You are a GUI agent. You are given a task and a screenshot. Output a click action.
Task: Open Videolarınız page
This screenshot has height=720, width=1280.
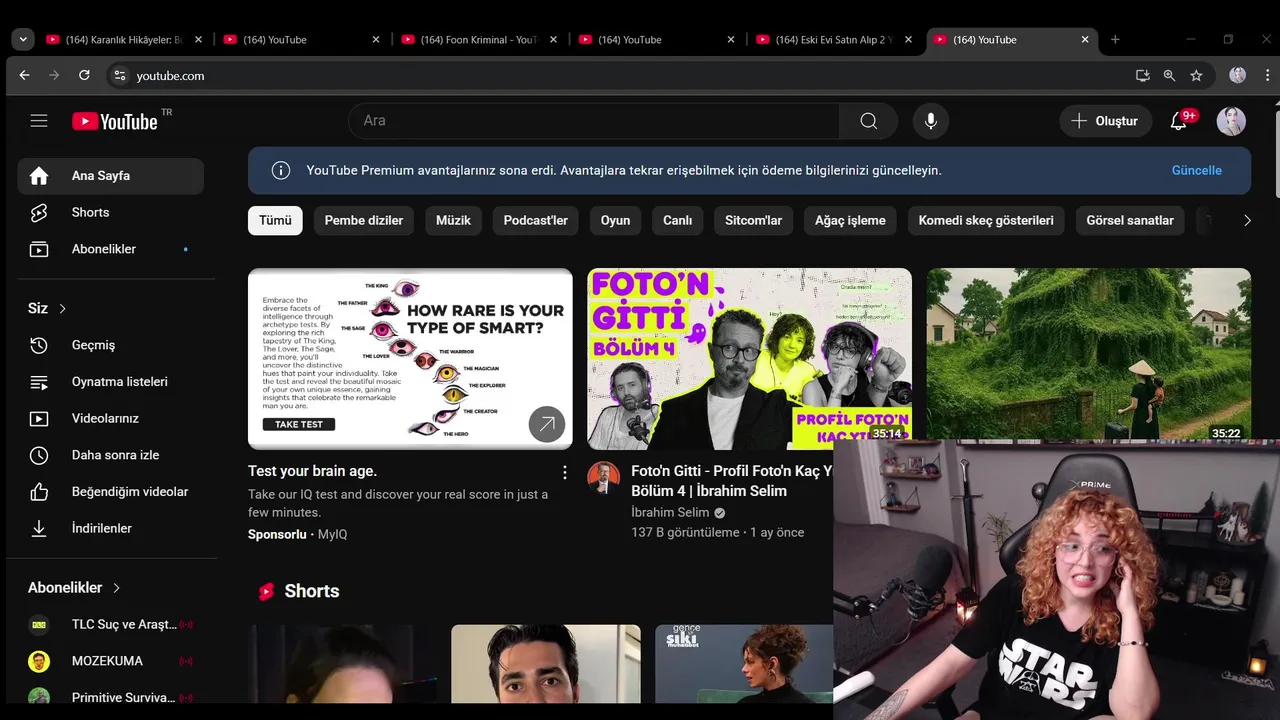click(x=110, y=418)
